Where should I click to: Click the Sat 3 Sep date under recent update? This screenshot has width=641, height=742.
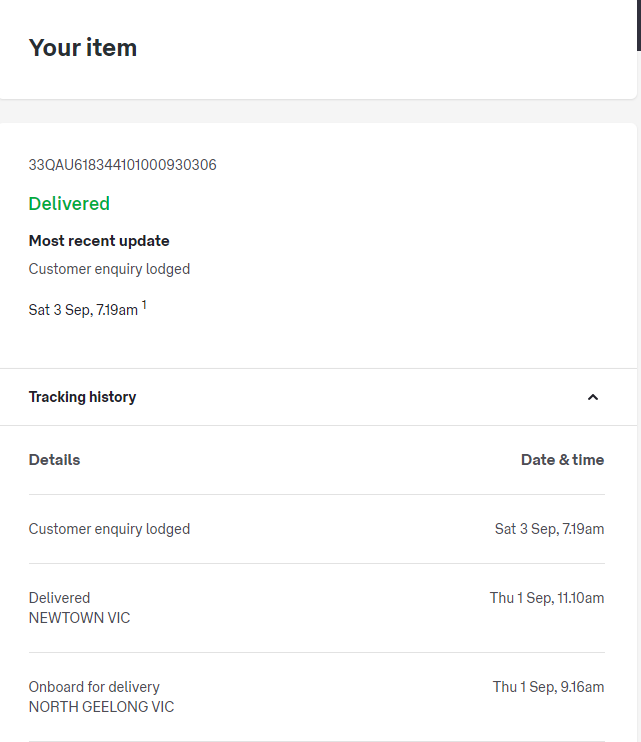click(83, 310)
